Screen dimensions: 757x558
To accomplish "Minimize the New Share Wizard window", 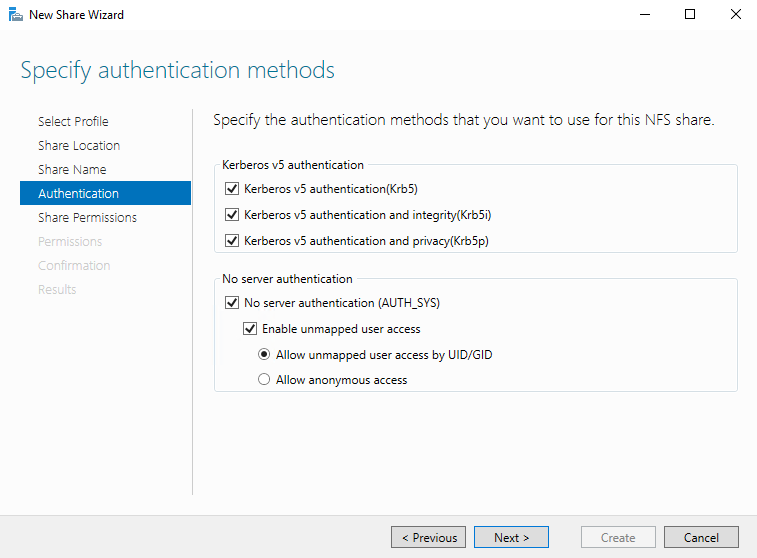I will pyautogui.click(x=645, y=14).
